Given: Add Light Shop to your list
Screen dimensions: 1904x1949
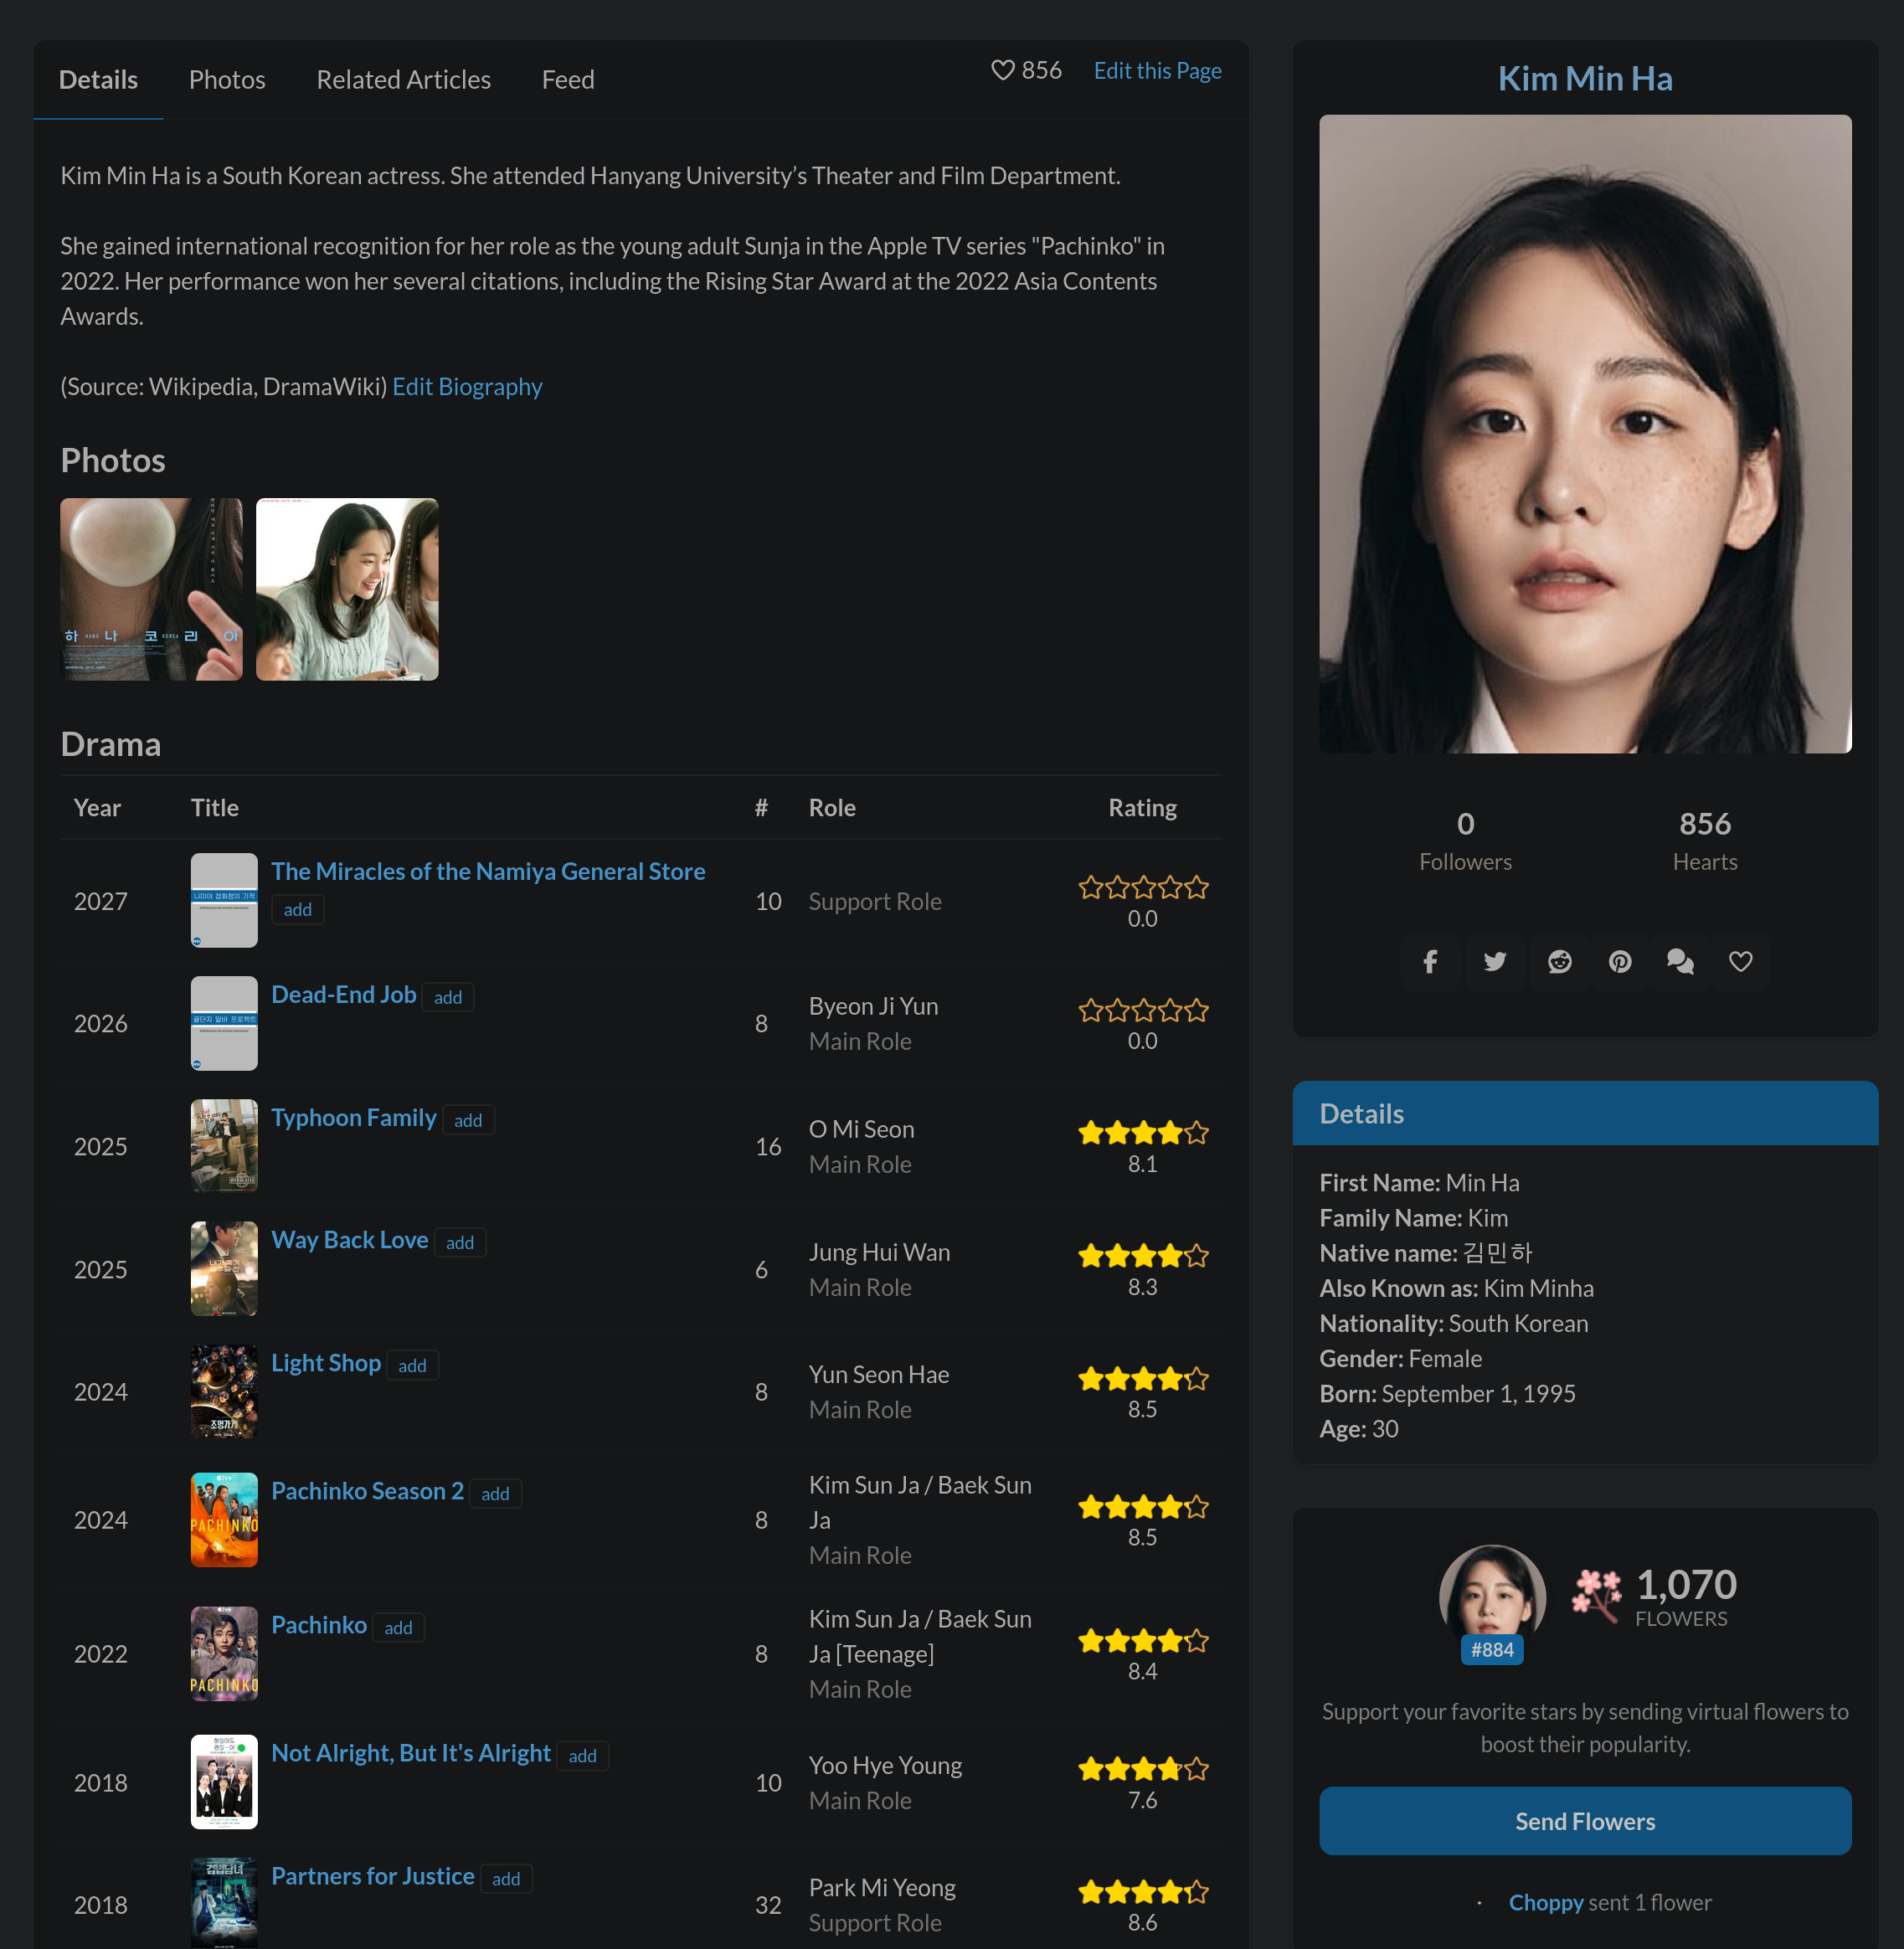Looking at the screenshot, I should click(x=412, y=1366).
